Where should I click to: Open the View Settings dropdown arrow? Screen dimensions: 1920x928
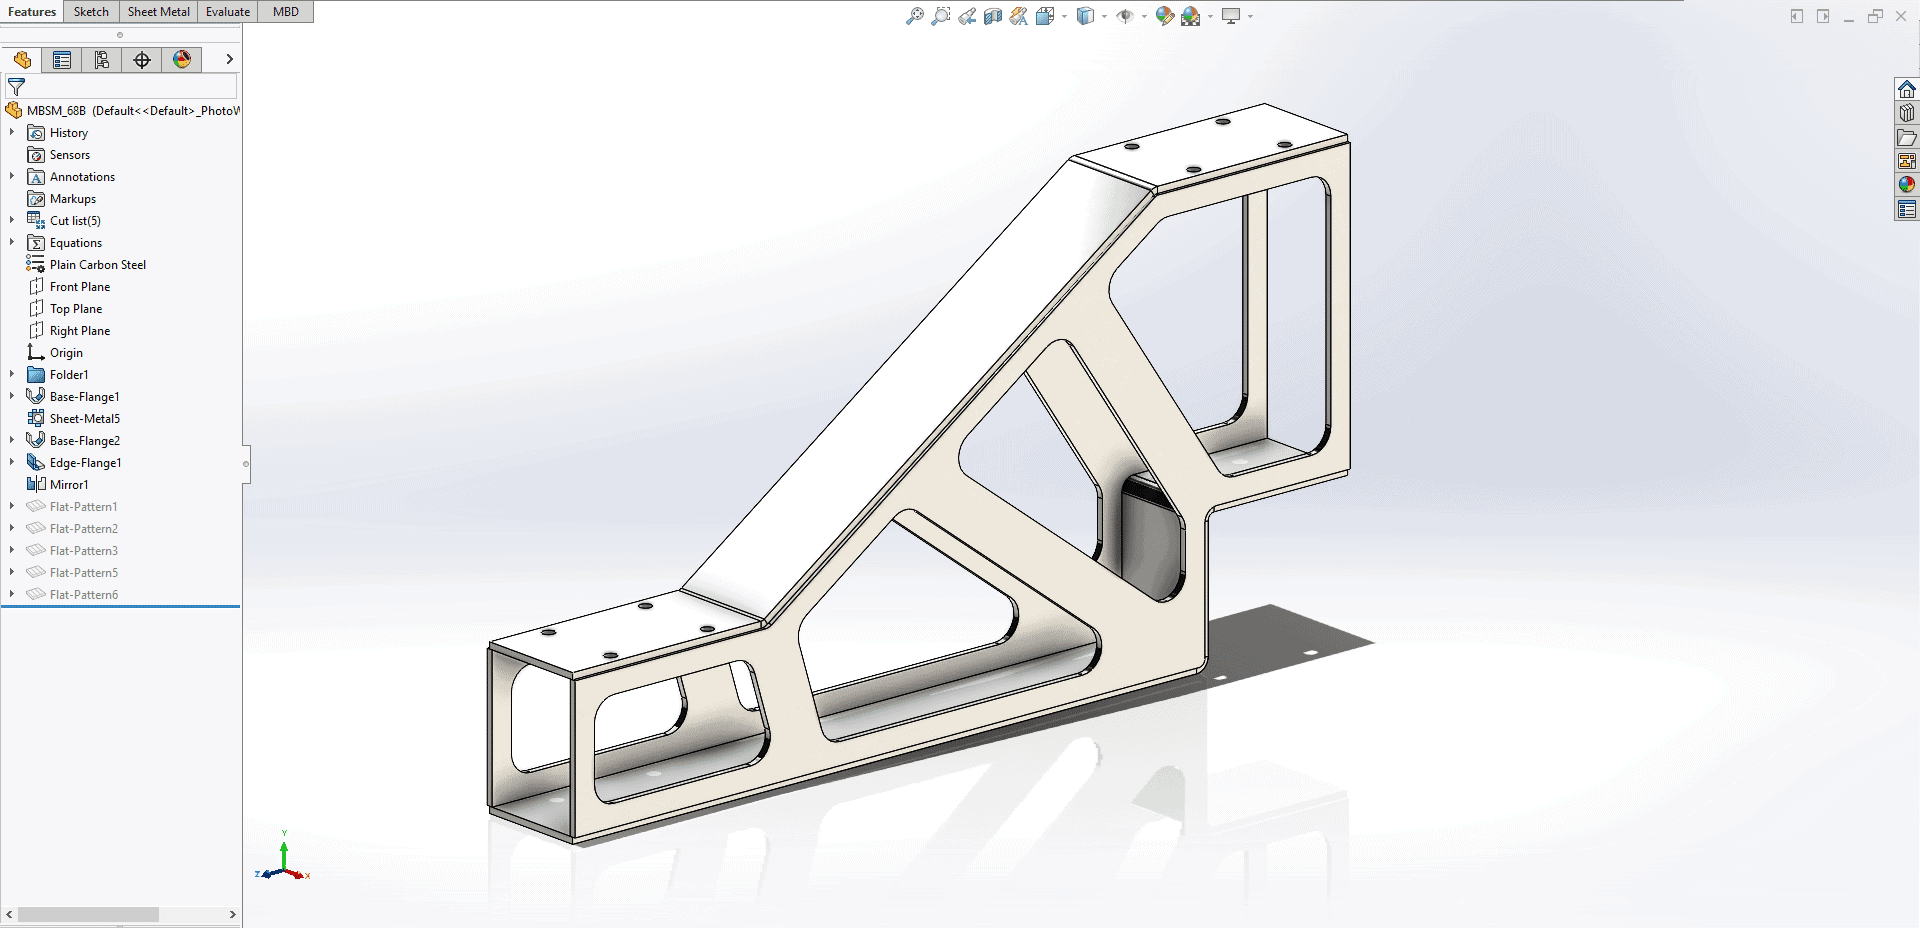point(1250,16)
